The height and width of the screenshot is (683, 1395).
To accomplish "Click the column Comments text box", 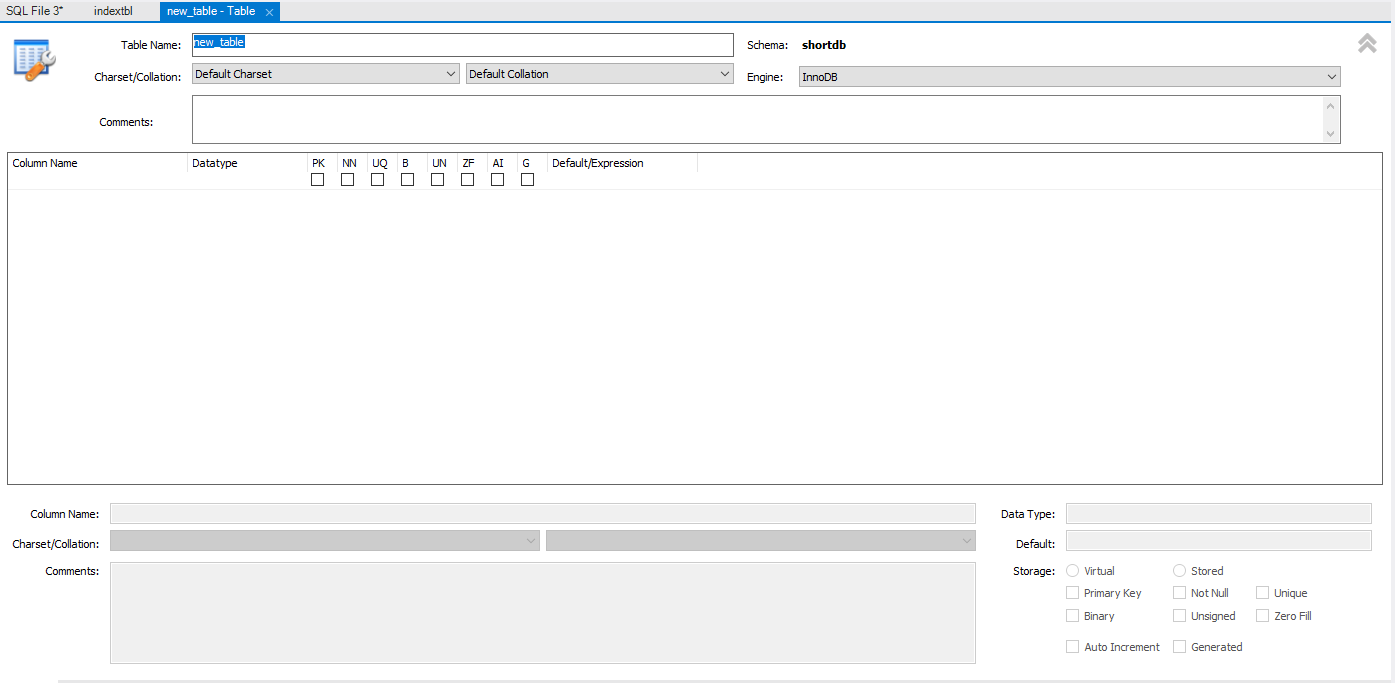I will pyautogui.click(x=543, y=613).
